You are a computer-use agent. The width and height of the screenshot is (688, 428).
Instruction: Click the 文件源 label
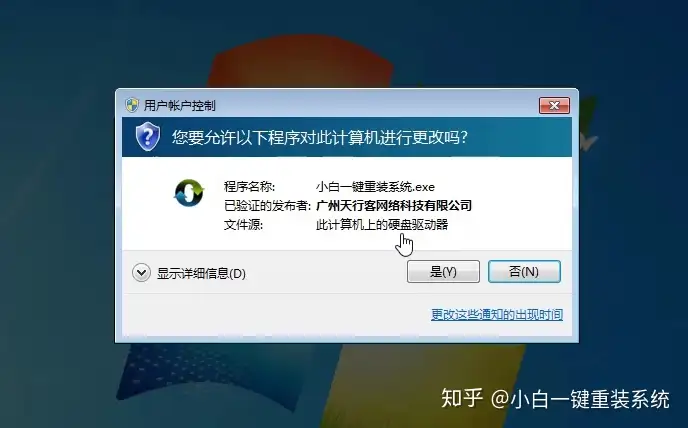[244, 224]
